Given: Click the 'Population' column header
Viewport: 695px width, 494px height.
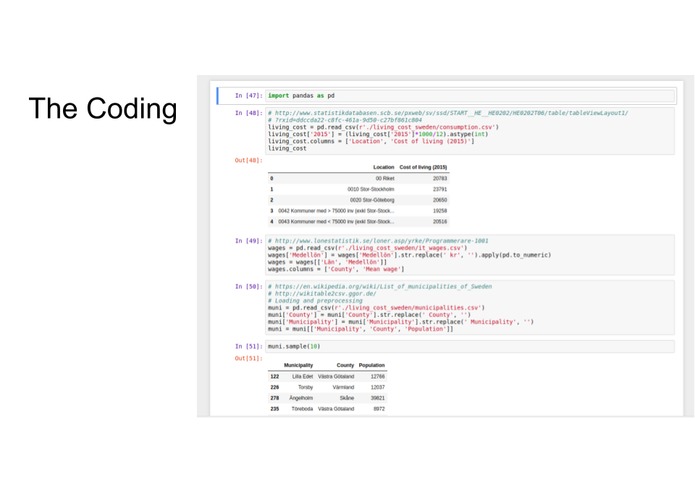Looking at the screenshot, I should [372, 366].
